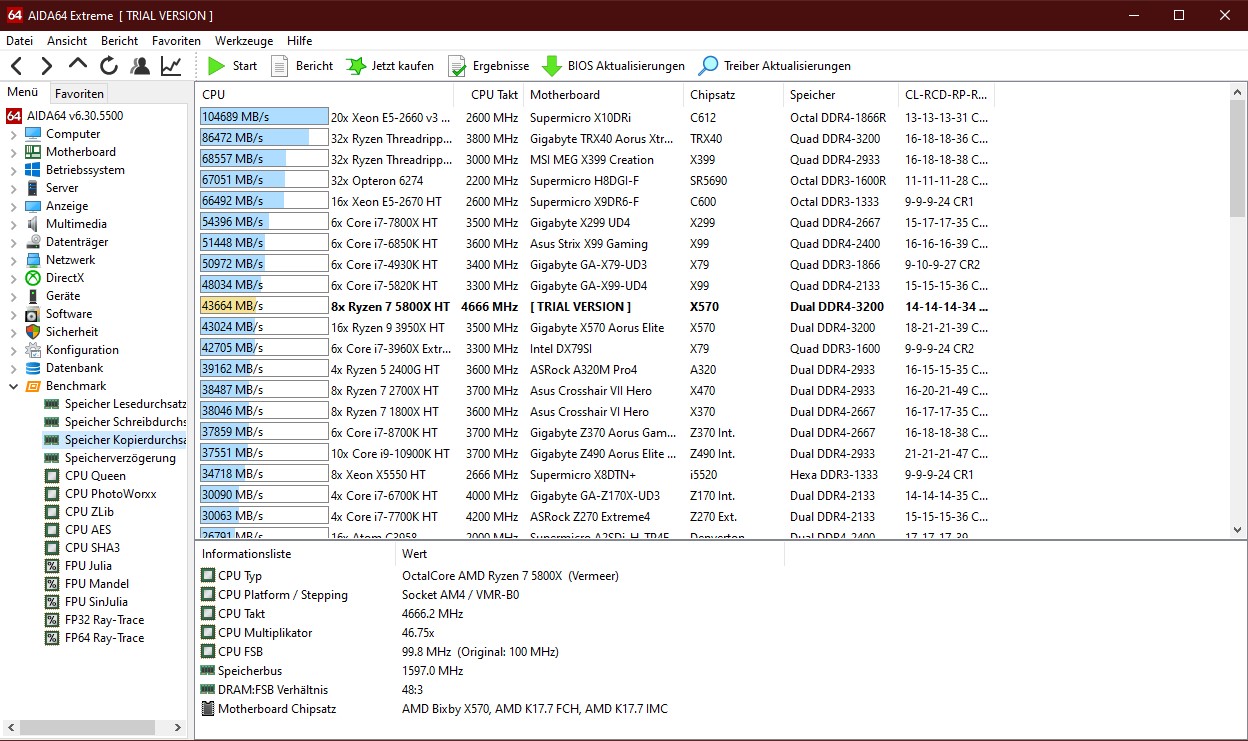Select the 86472 MB/s result bar
This screenshot has width=1248, height=741.
pyautogui.click(x=264, y=138)
